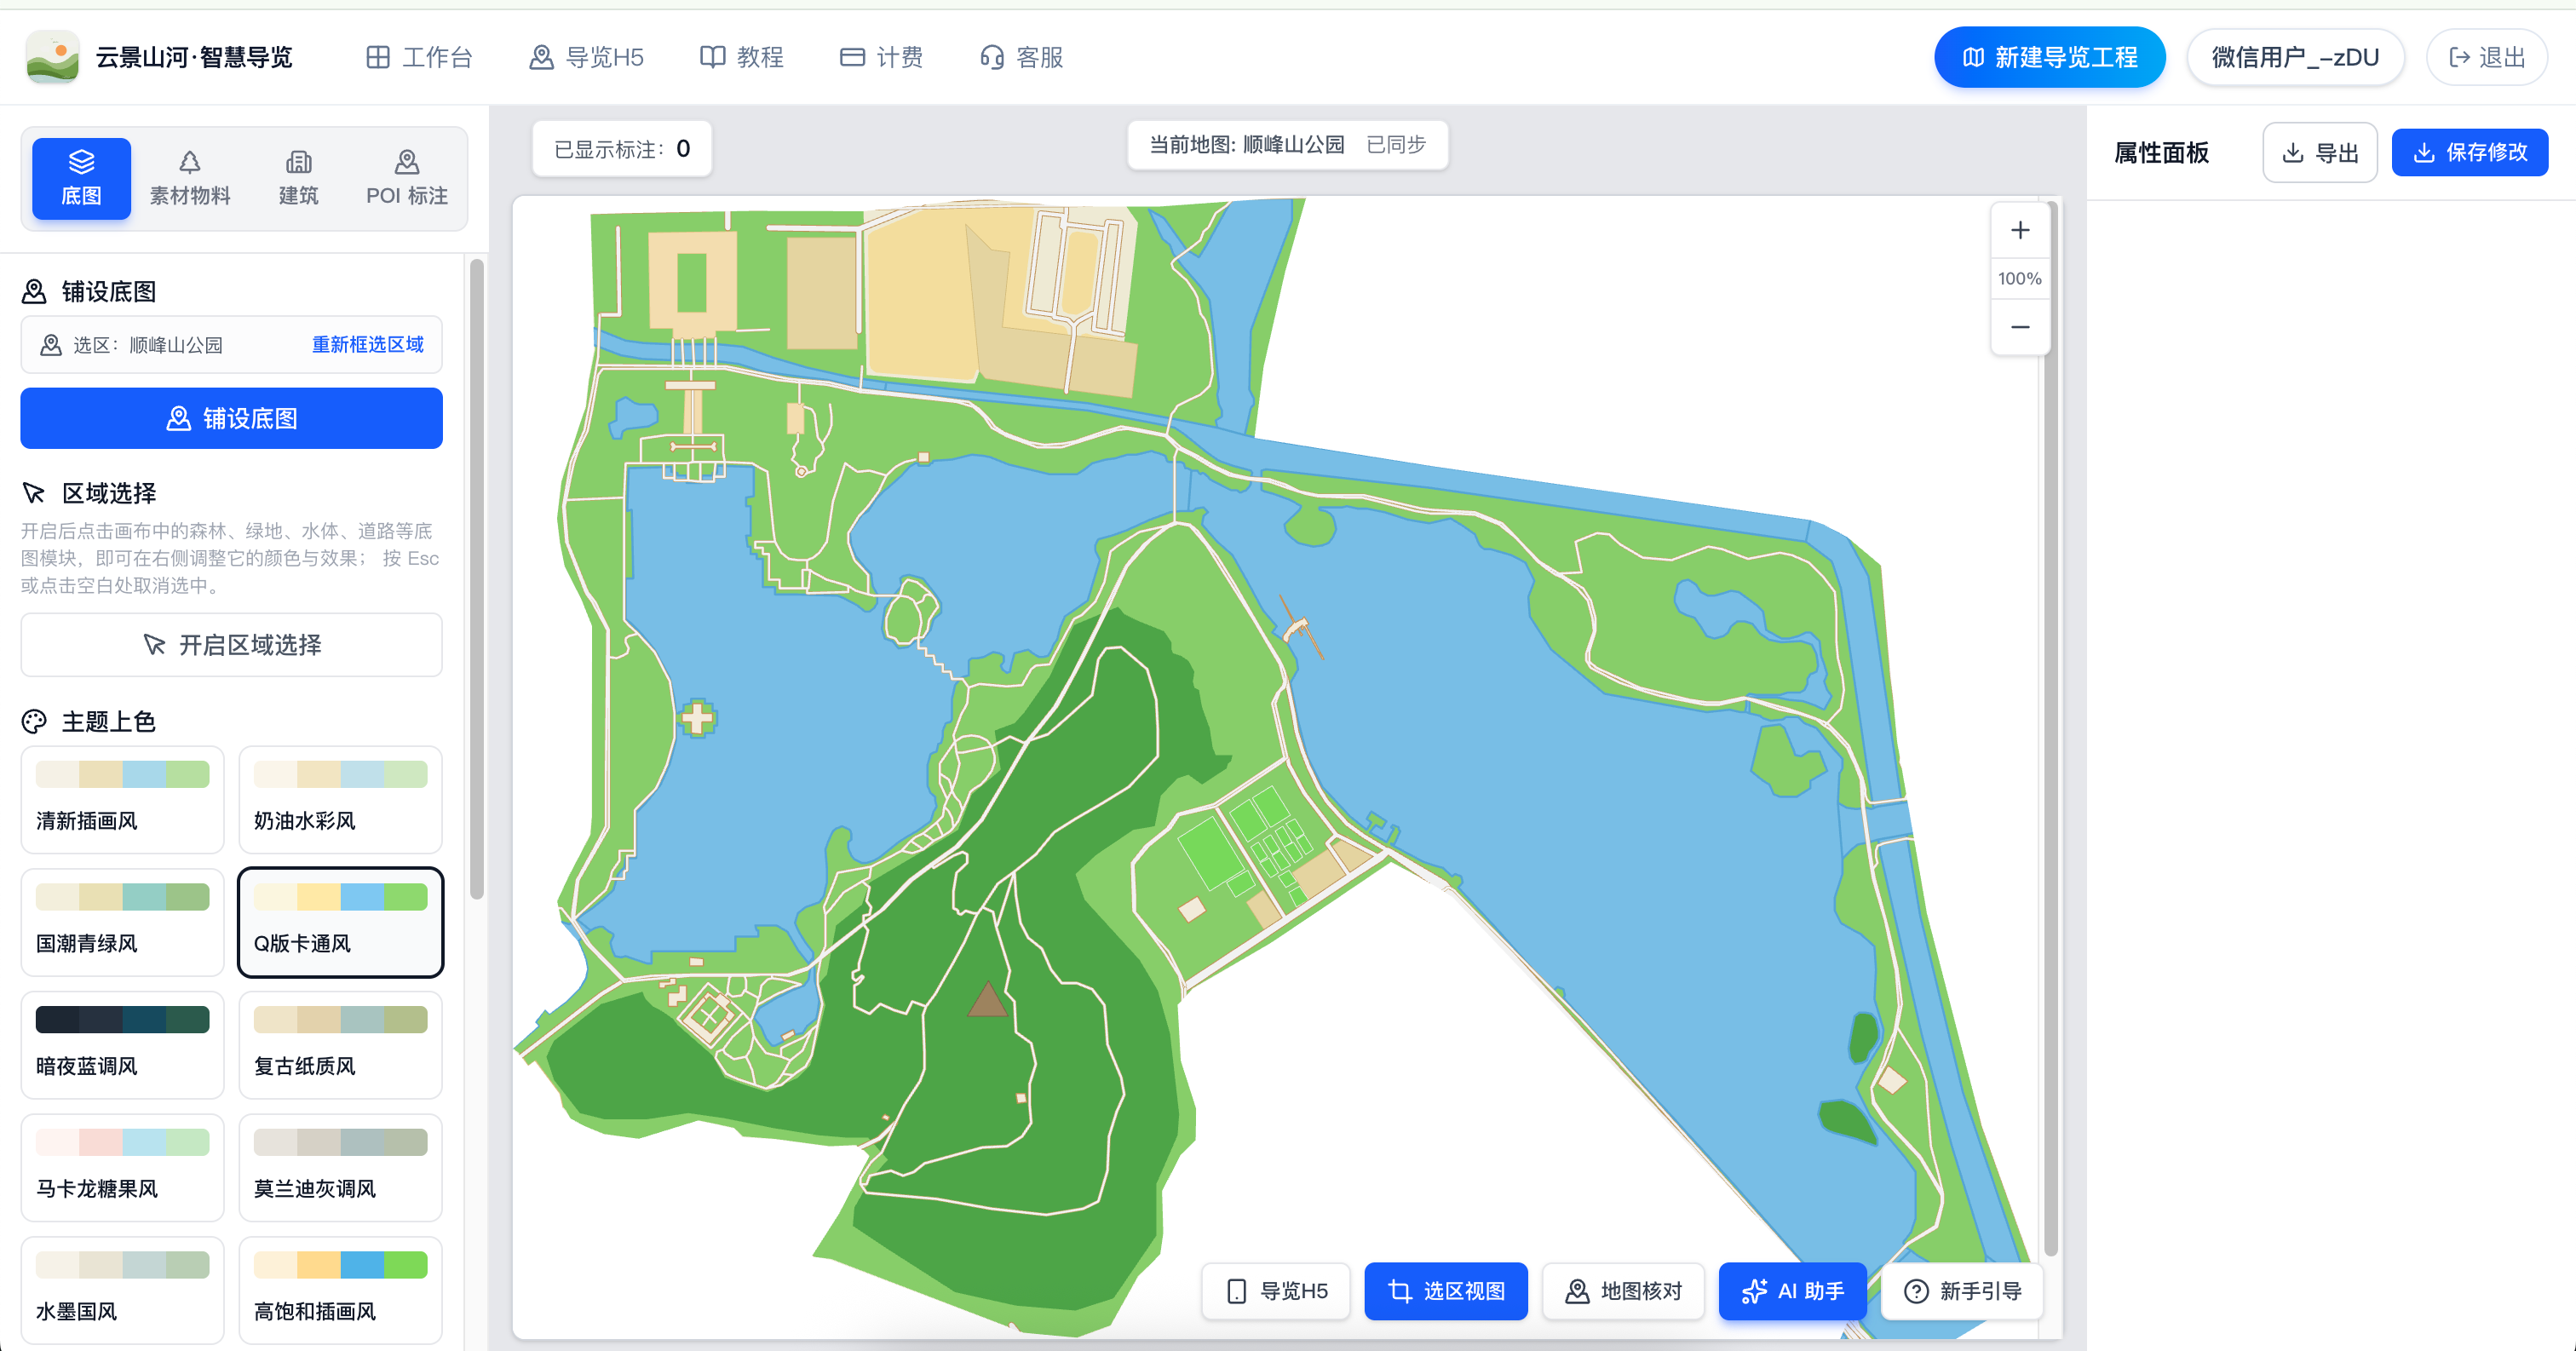This screenshot has width=2576, height=1351.
Task: Click 新建导览工程 button
Action: click(2049, 57)
